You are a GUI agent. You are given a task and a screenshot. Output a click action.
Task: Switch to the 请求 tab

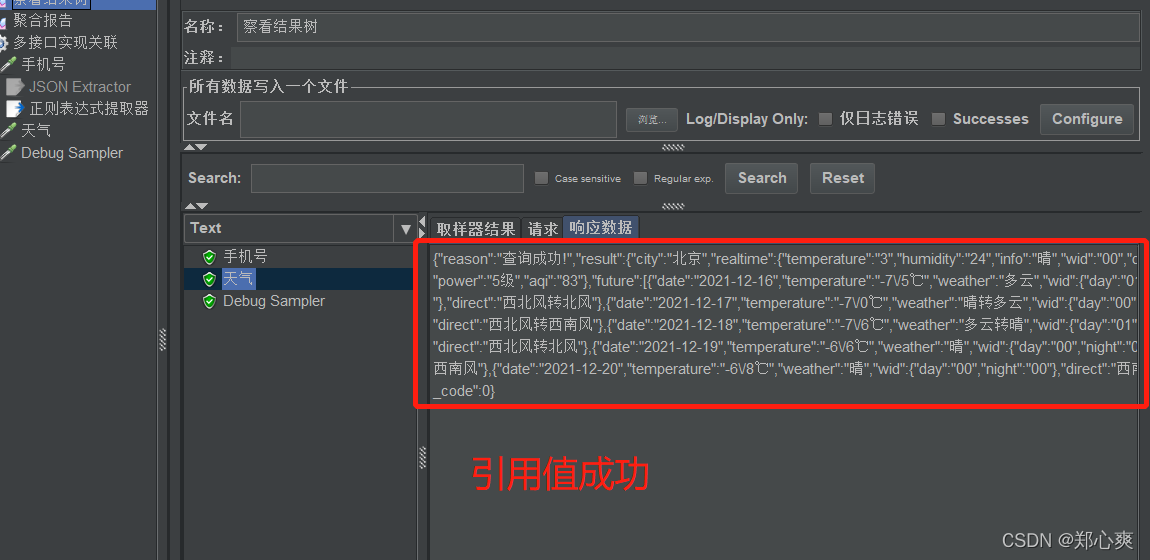543,229
